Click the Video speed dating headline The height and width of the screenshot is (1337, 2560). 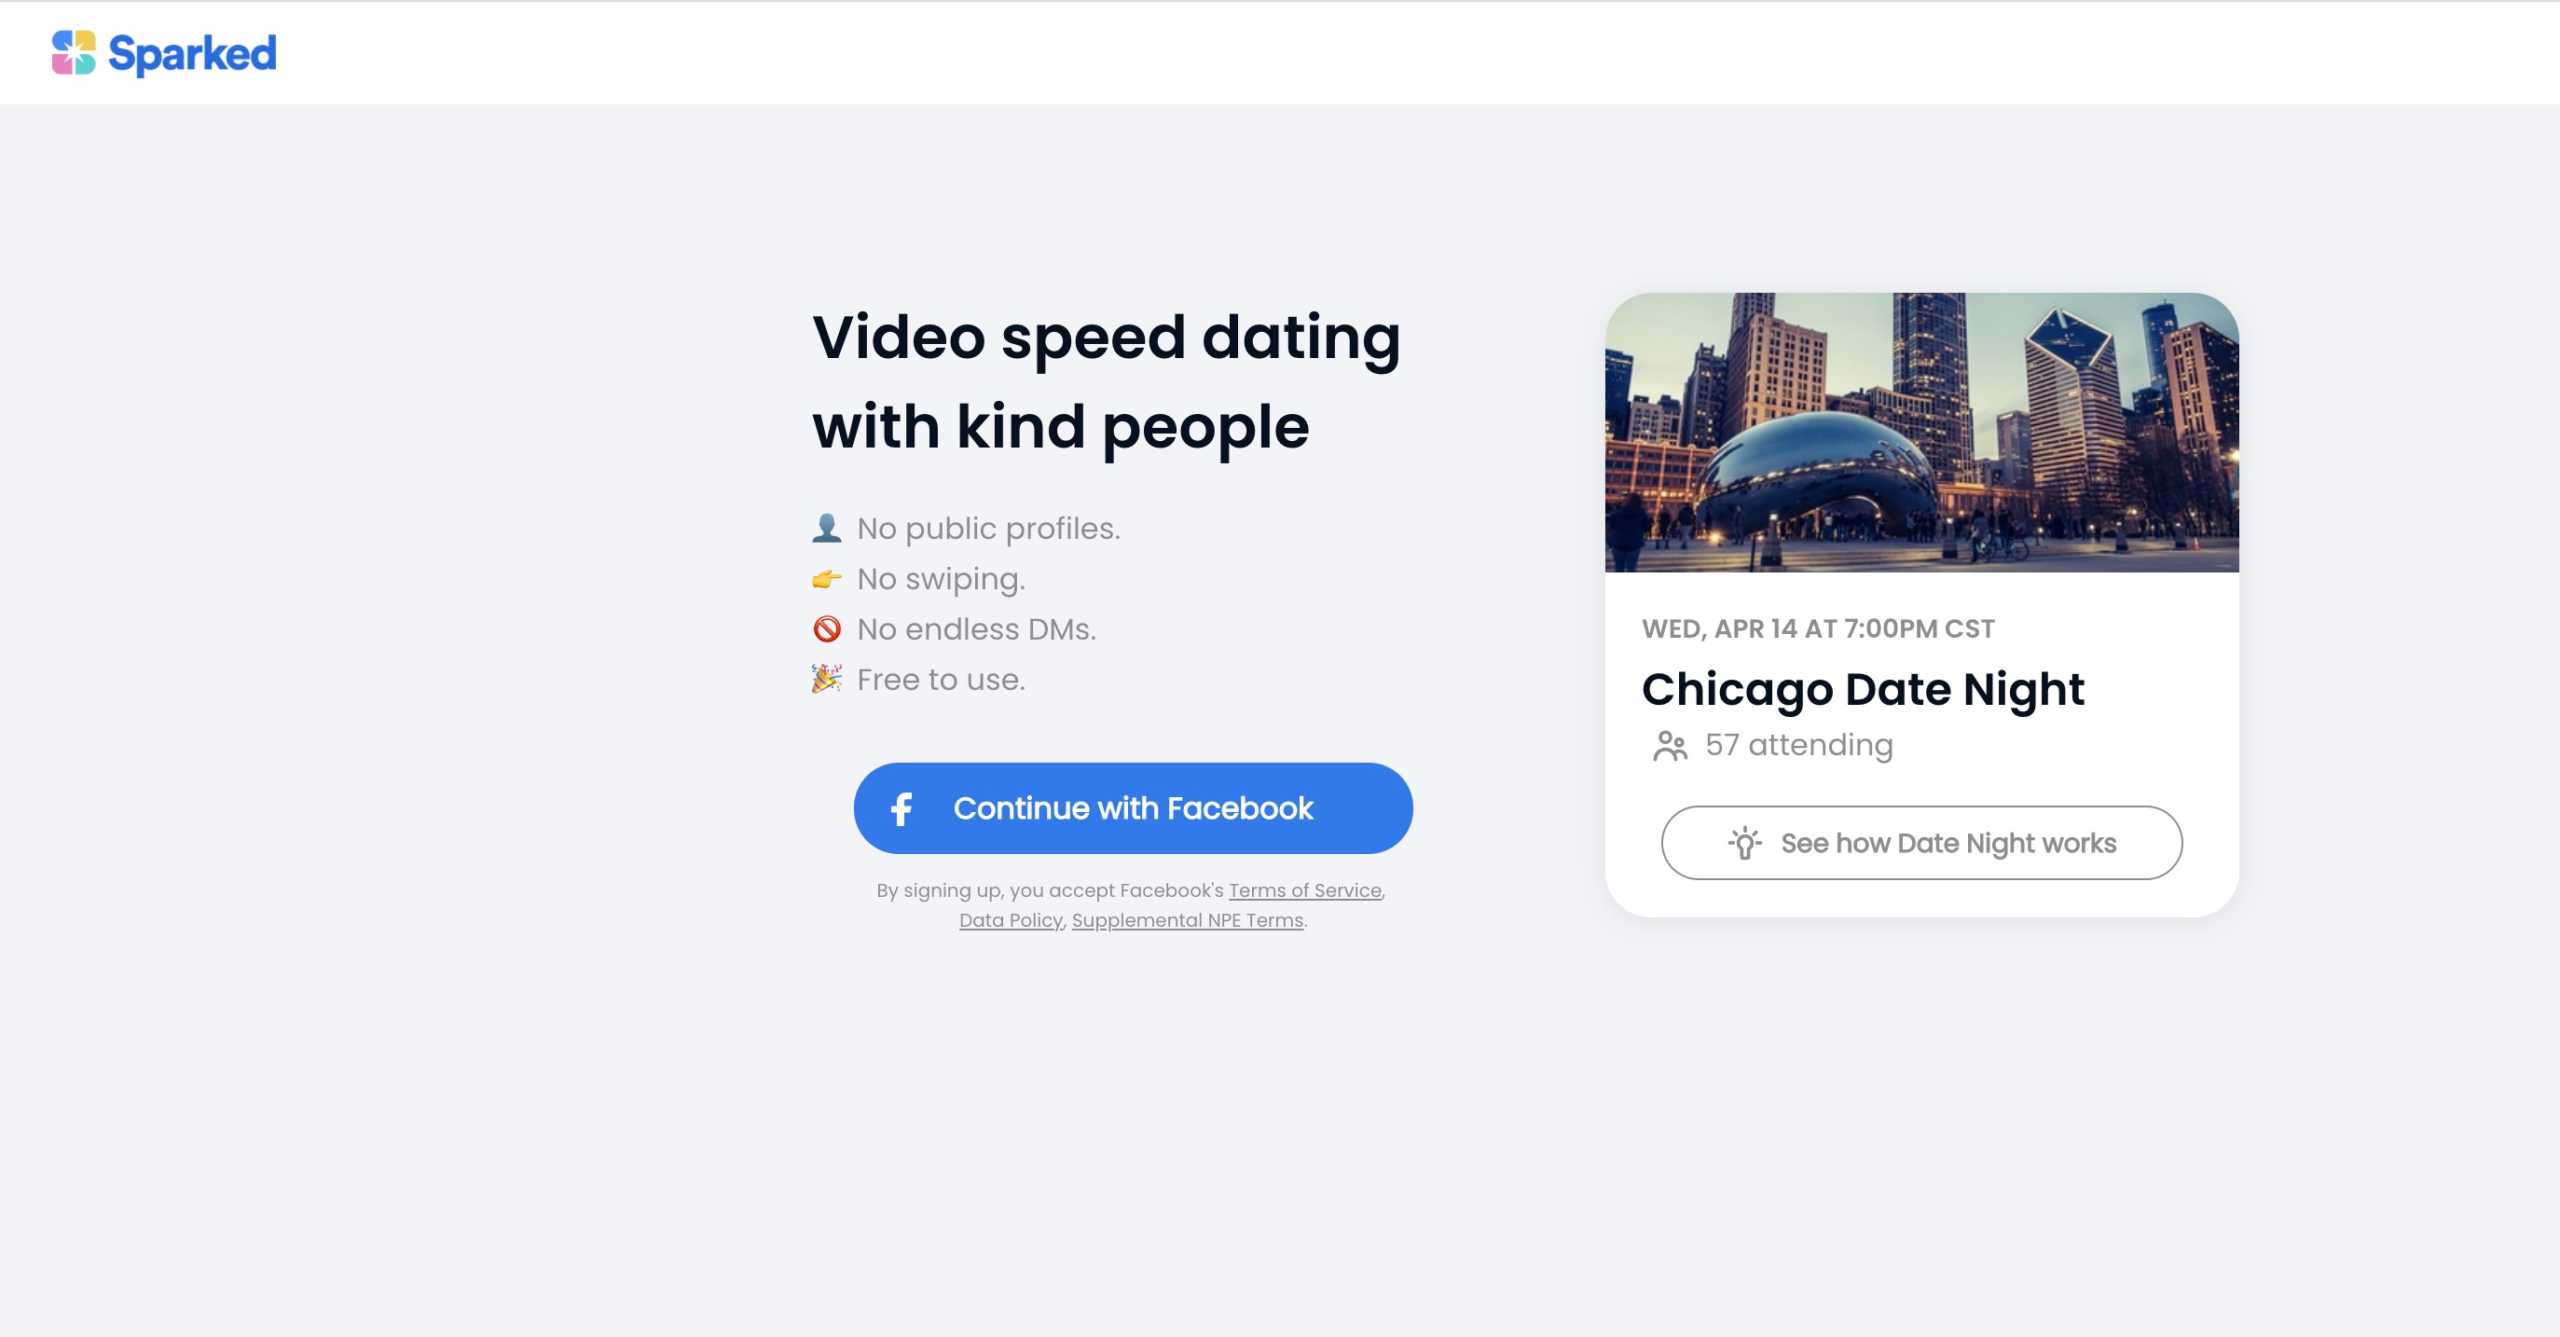[1106, 382]
